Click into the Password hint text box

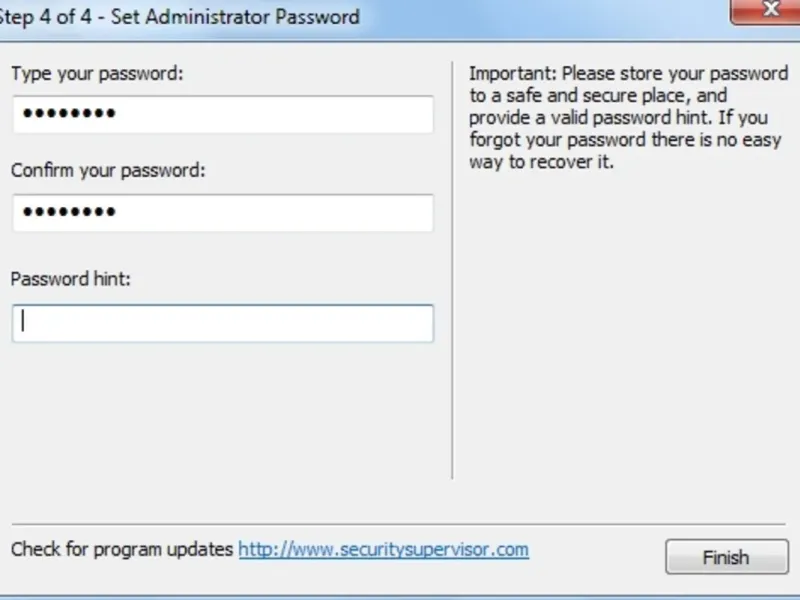click(222, 323)
